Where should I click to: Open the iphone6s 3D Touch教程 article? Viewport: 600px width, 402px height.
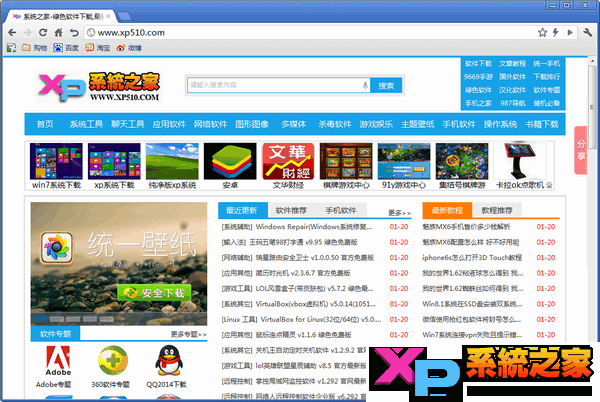tap(472, 258)
